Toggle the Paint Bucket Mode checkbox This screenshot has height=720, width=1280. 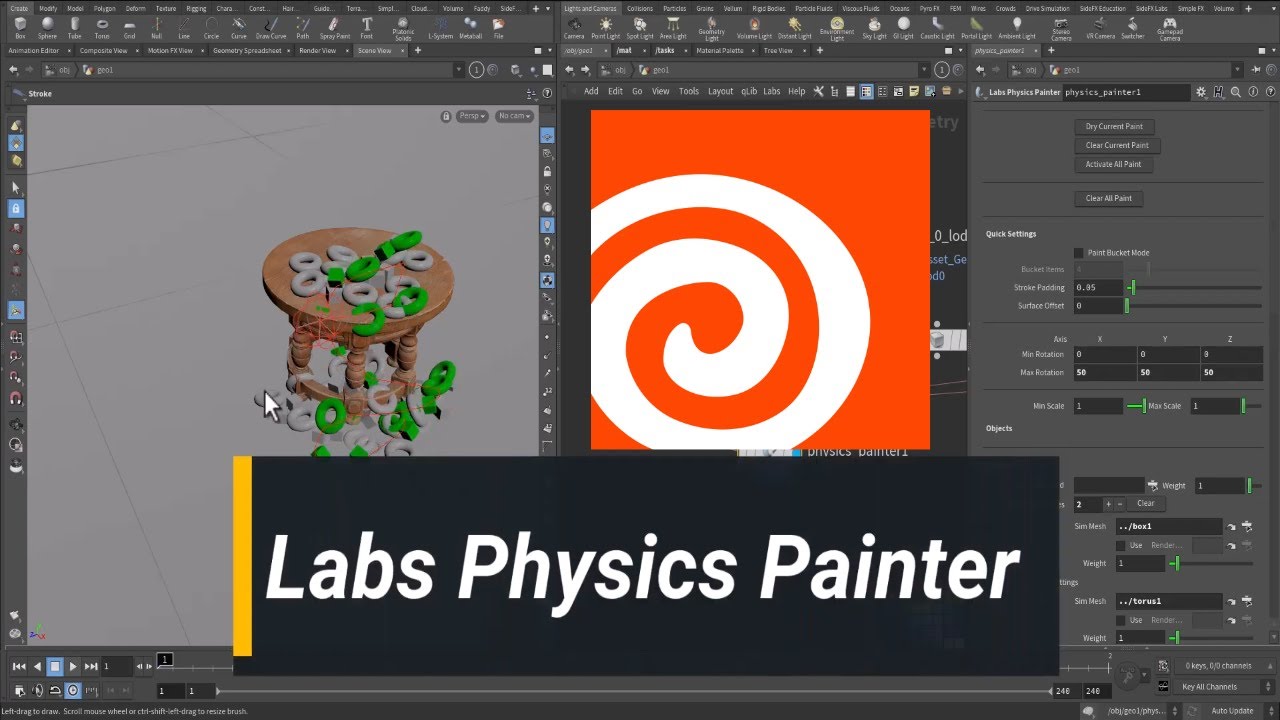pos(1079,253)
